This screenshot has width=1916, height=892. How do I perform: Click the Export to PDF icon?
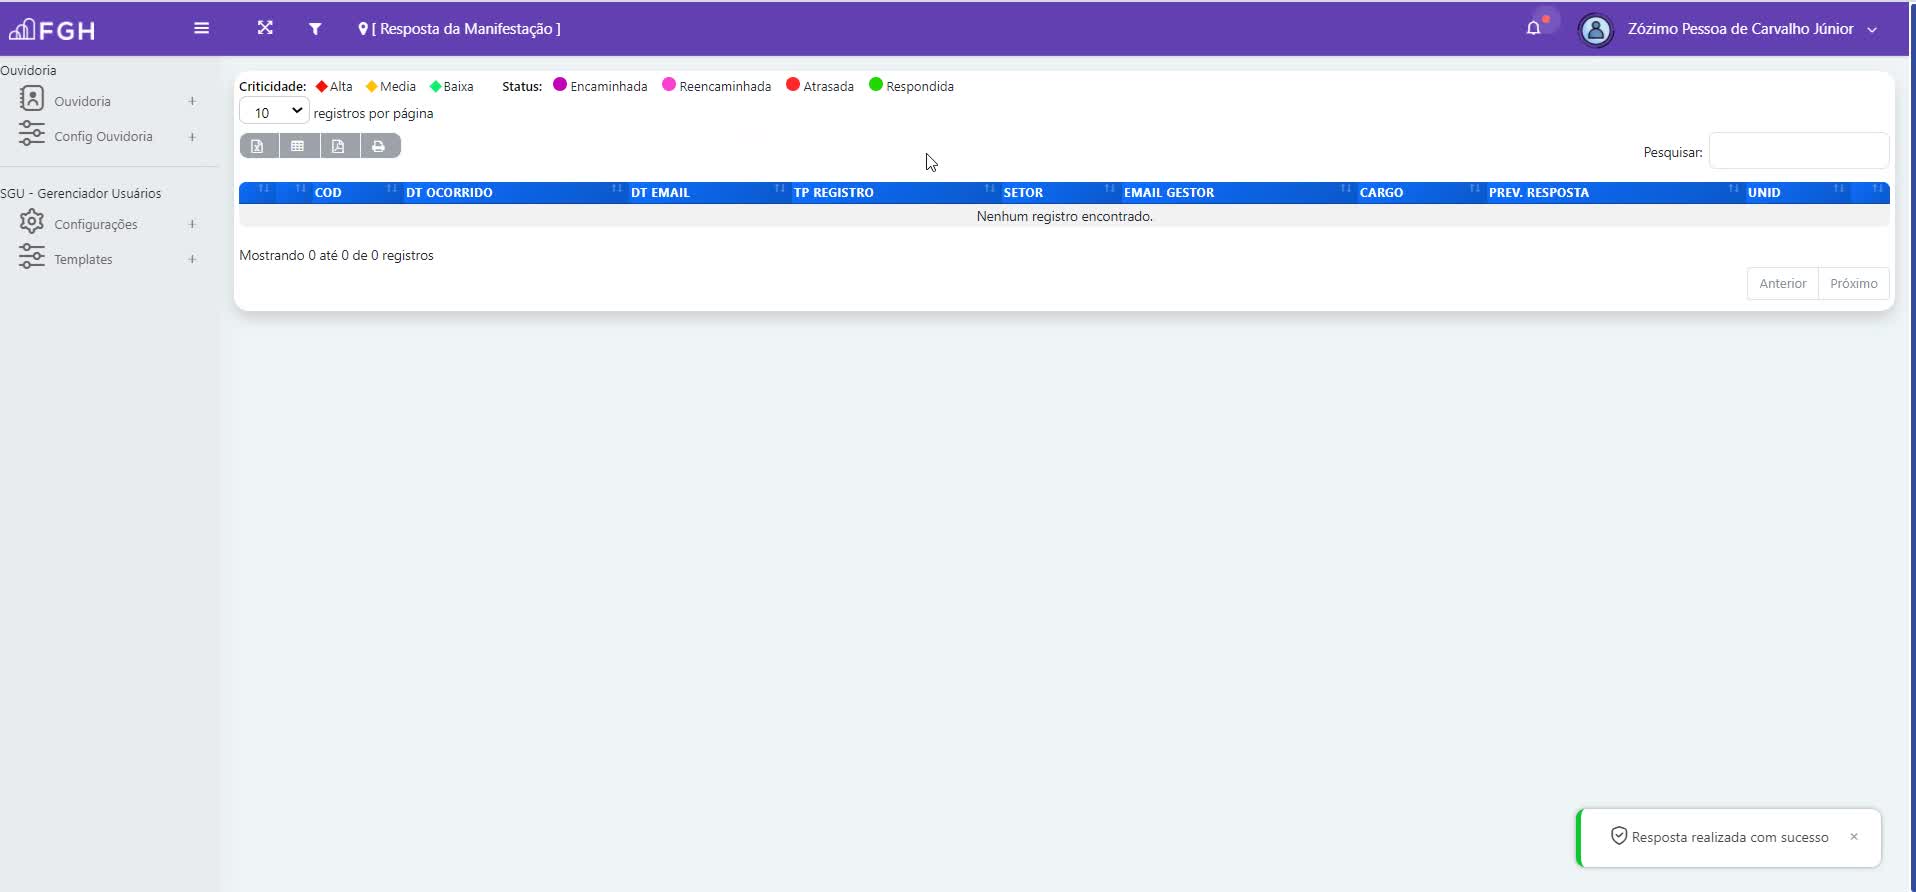click(x=338, y=146)
